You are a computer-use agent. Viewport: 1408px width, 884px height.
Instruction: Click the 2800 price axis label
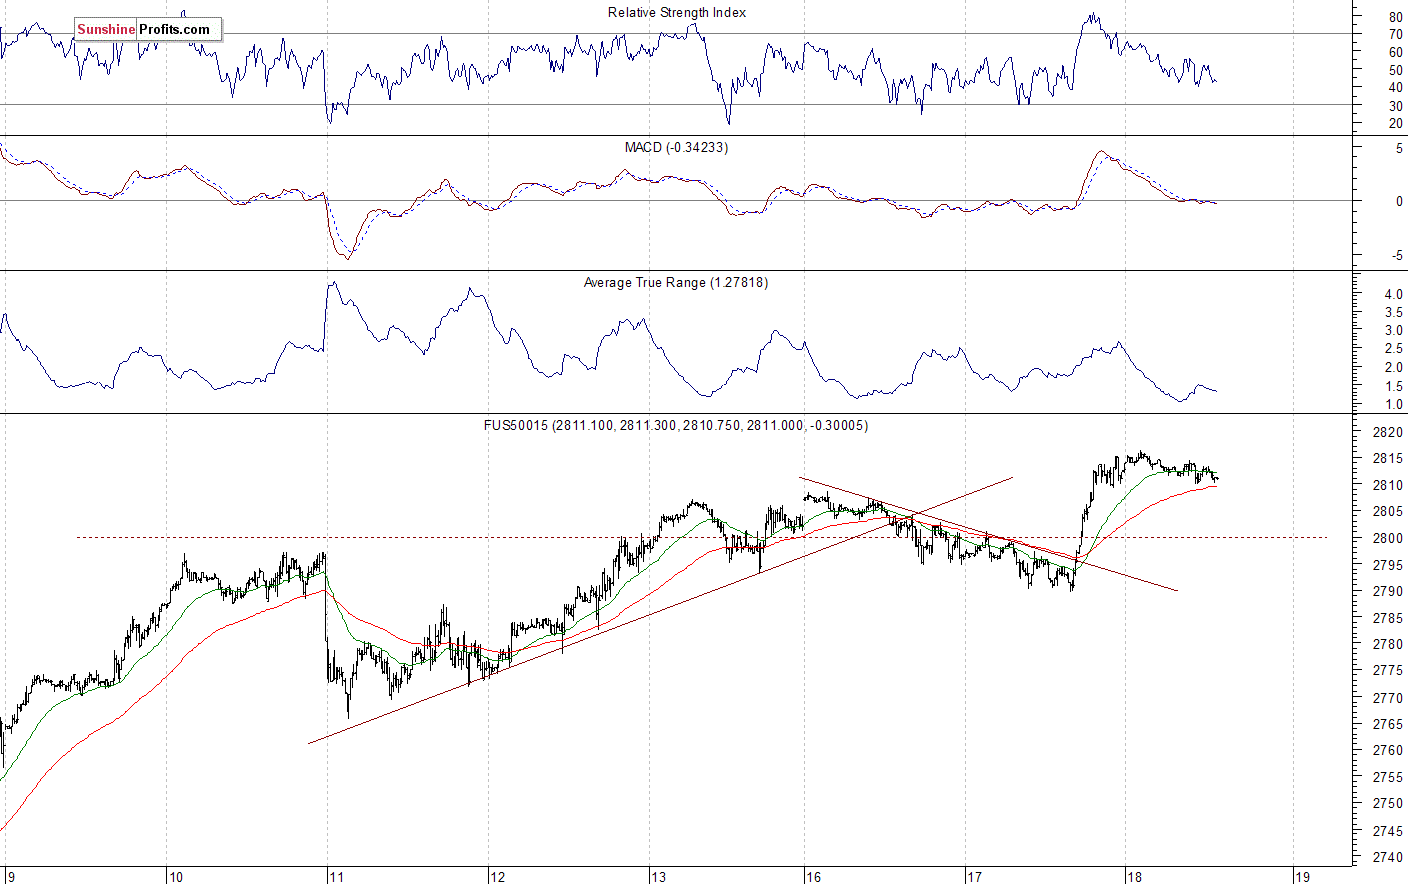pos(1388,539)
